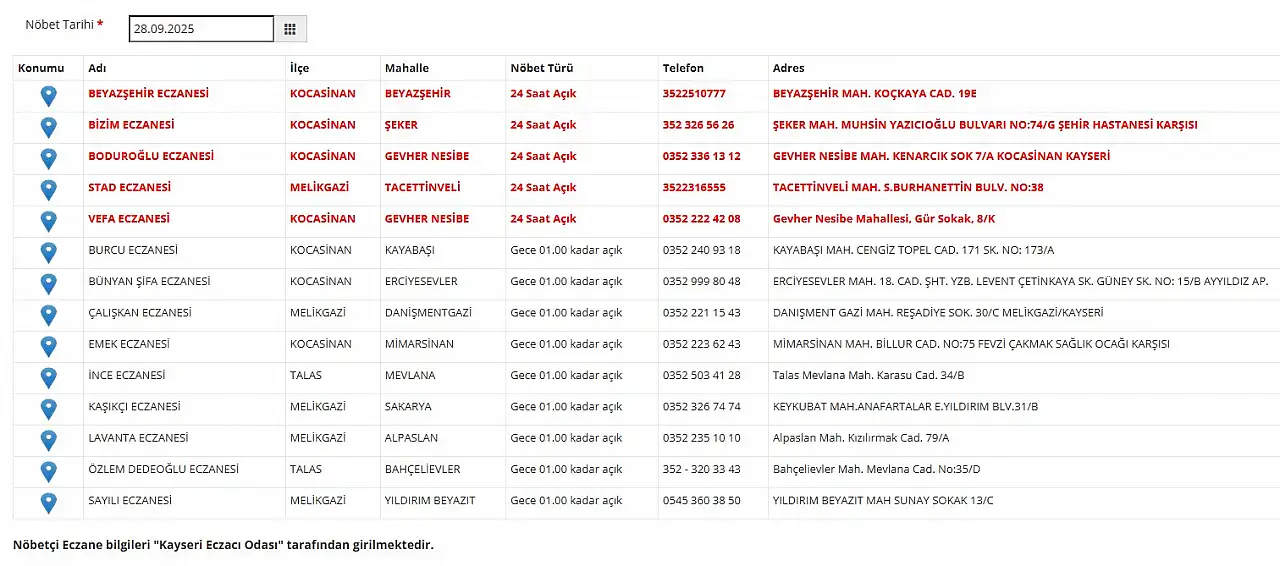Open map pin for Bizim Eczanesi
Screen dimensions: 1280x566
pos(48,127)
